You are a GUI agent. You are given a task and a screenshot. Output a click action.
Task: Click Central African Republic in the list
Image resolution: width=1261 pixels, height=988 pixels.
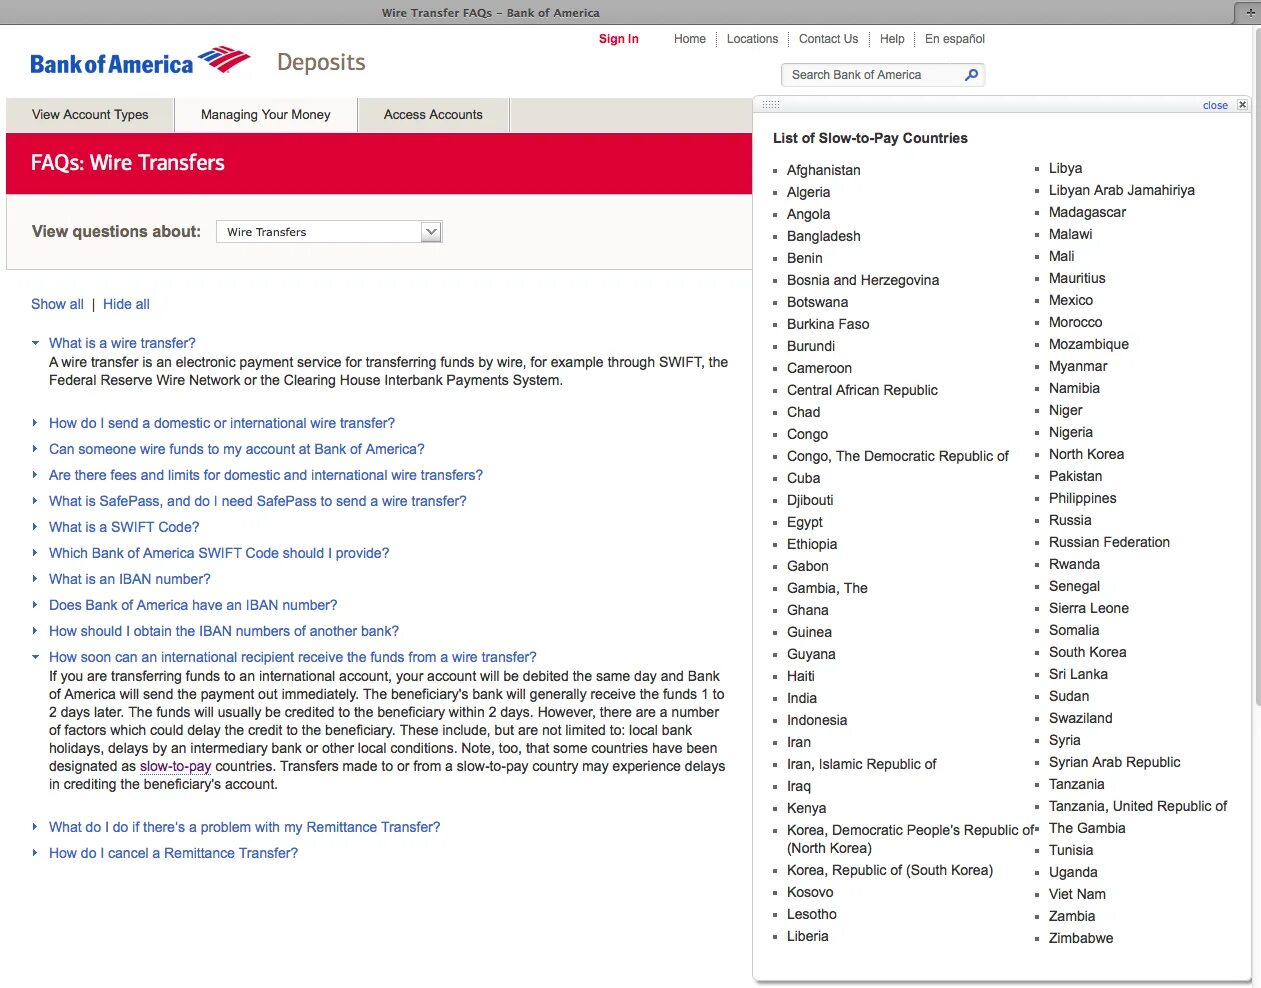[x=862, y=390]
